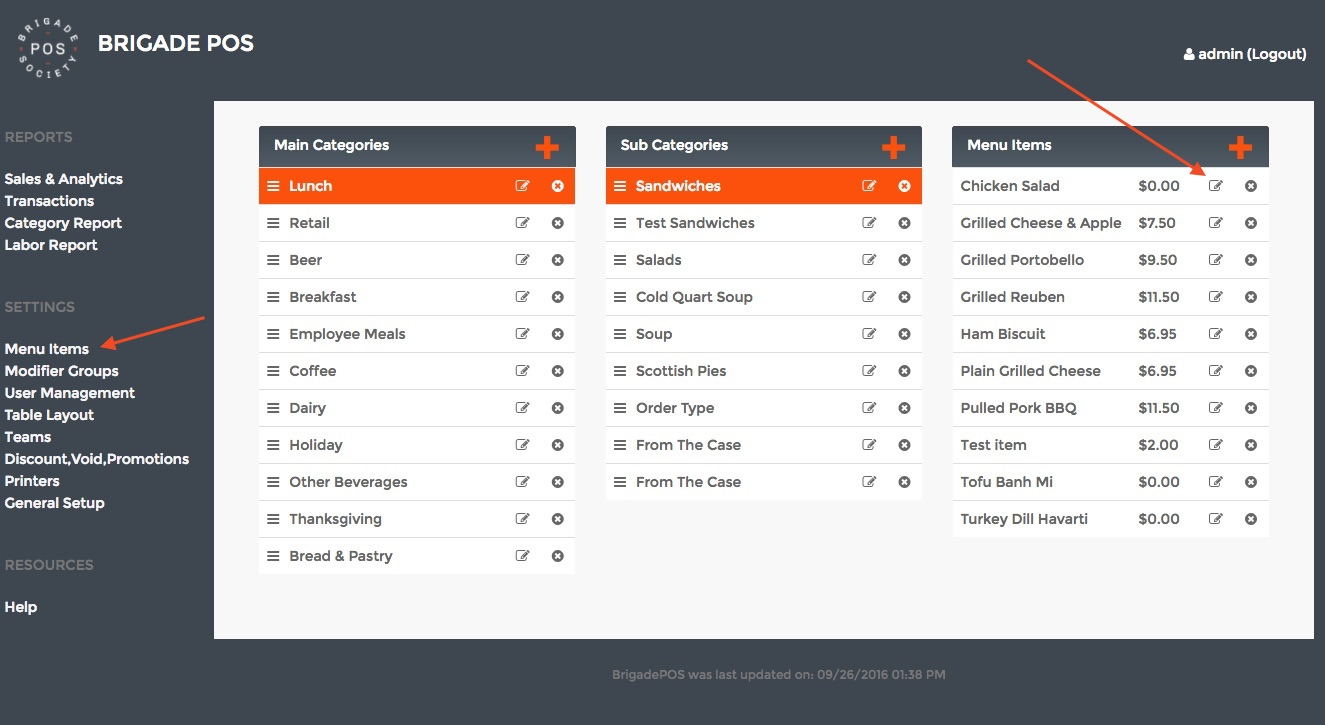Open the Help resource link

pos(21,607)
